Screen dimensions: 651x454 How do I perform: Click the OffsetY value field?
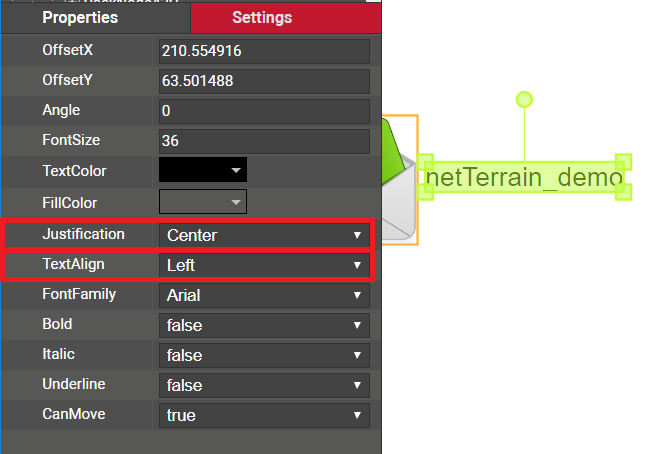(264, 80)
